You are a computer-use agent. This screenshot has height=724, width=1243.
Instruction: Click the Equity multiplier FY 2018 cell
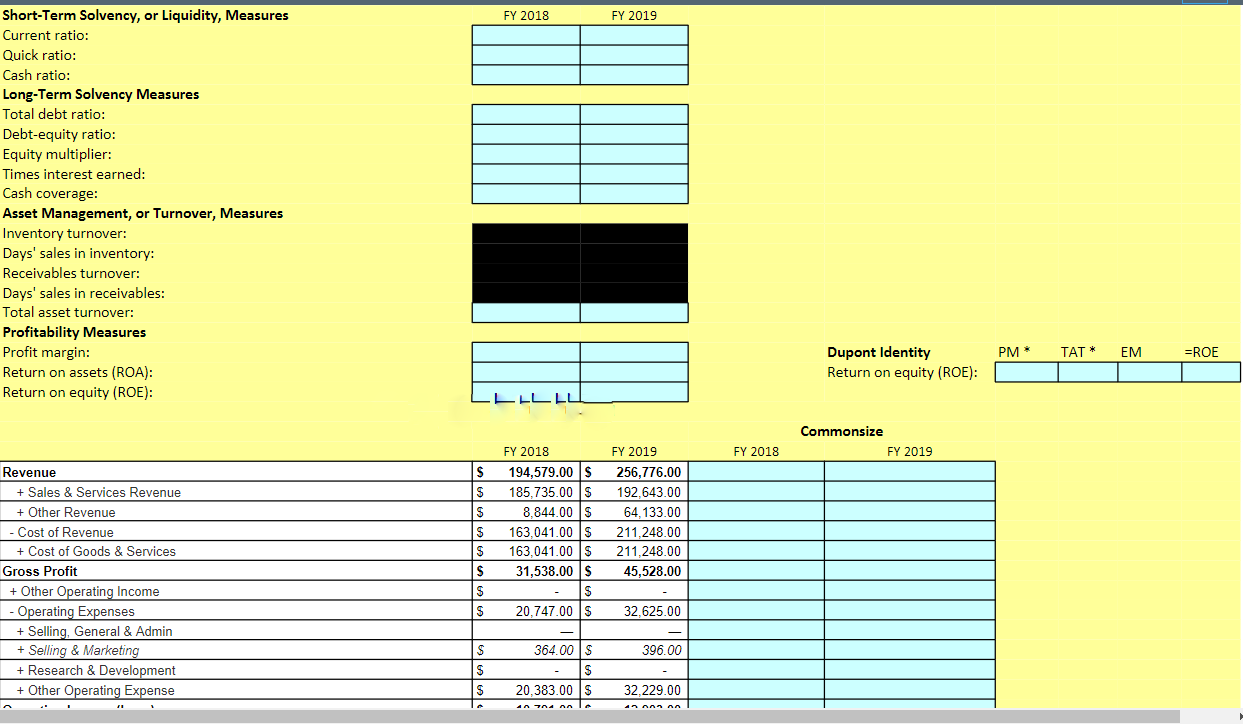click(525, 153)
